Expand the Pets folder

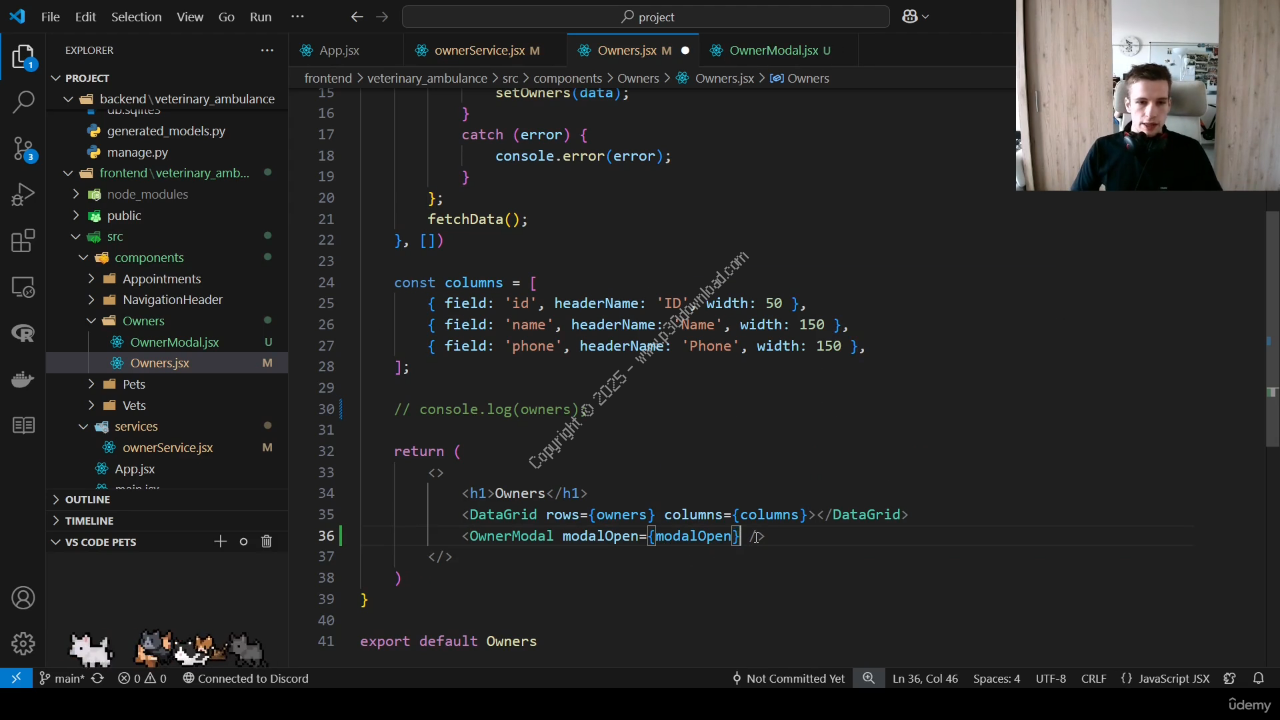tap(134, 384)
